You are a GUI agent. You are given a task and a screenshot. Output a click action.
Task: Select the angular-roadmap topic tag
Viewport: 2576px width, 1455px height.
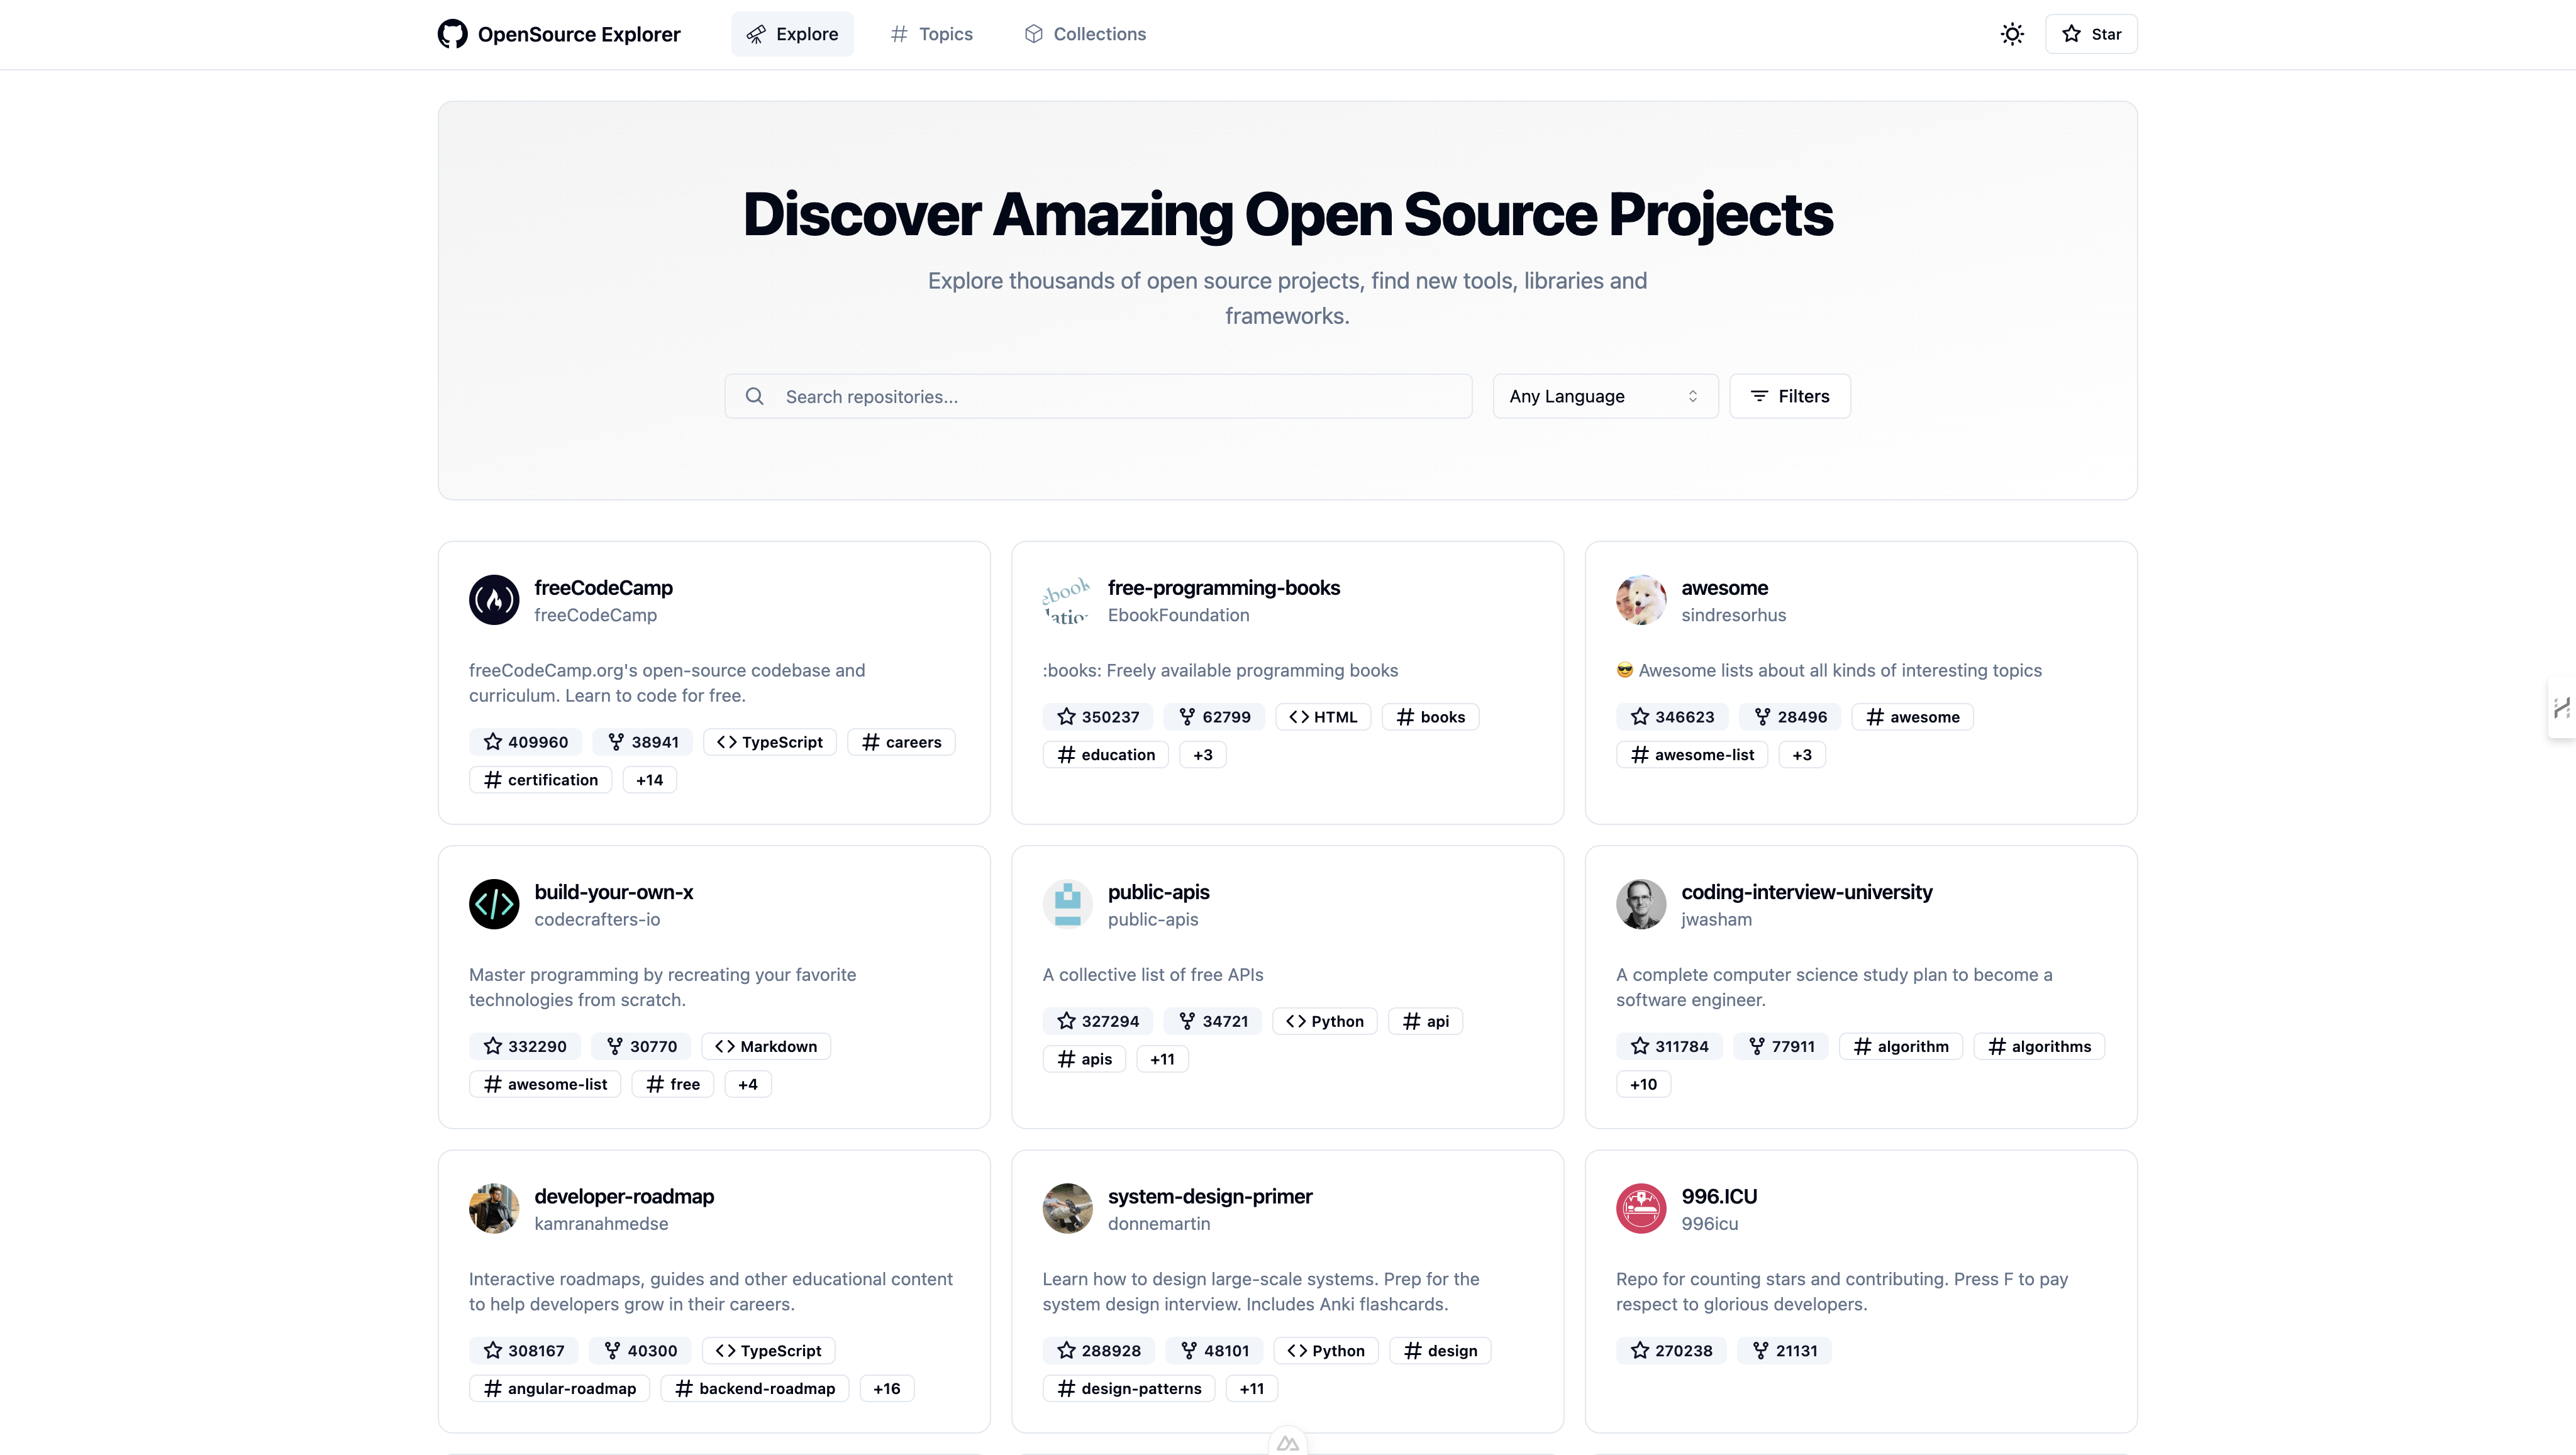pyautogui.click(x=559, y=1388)
